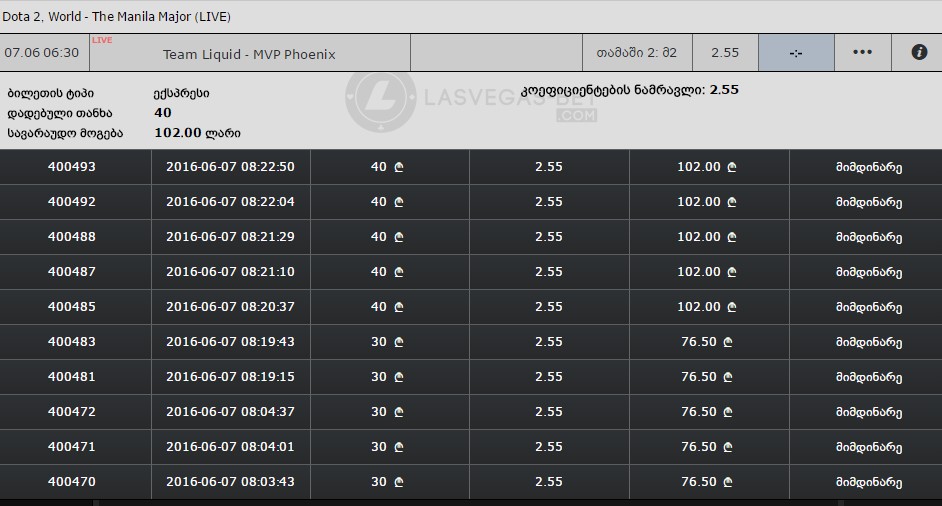Click the 2.55 coefficient in row 400472
Viewport: 942px width, 506px height.
[548, 411]
